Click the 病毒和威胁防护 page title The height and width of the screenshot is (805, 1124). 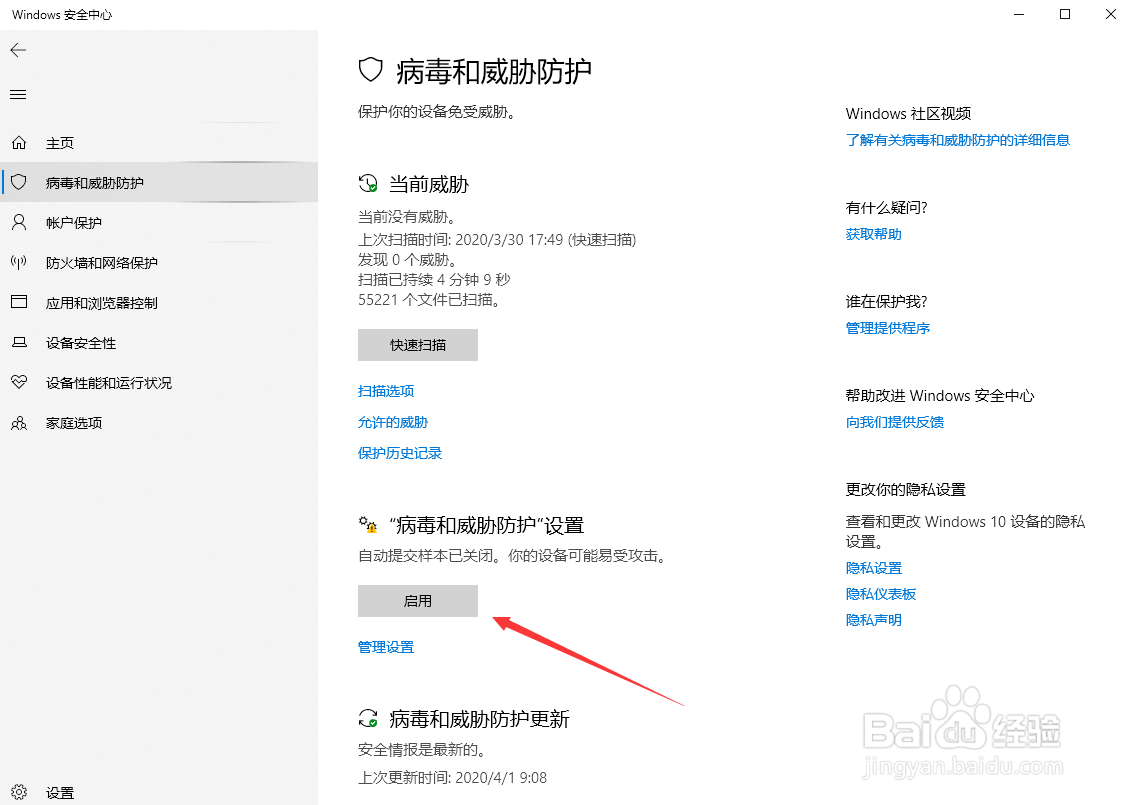click(x=494, y=71)
